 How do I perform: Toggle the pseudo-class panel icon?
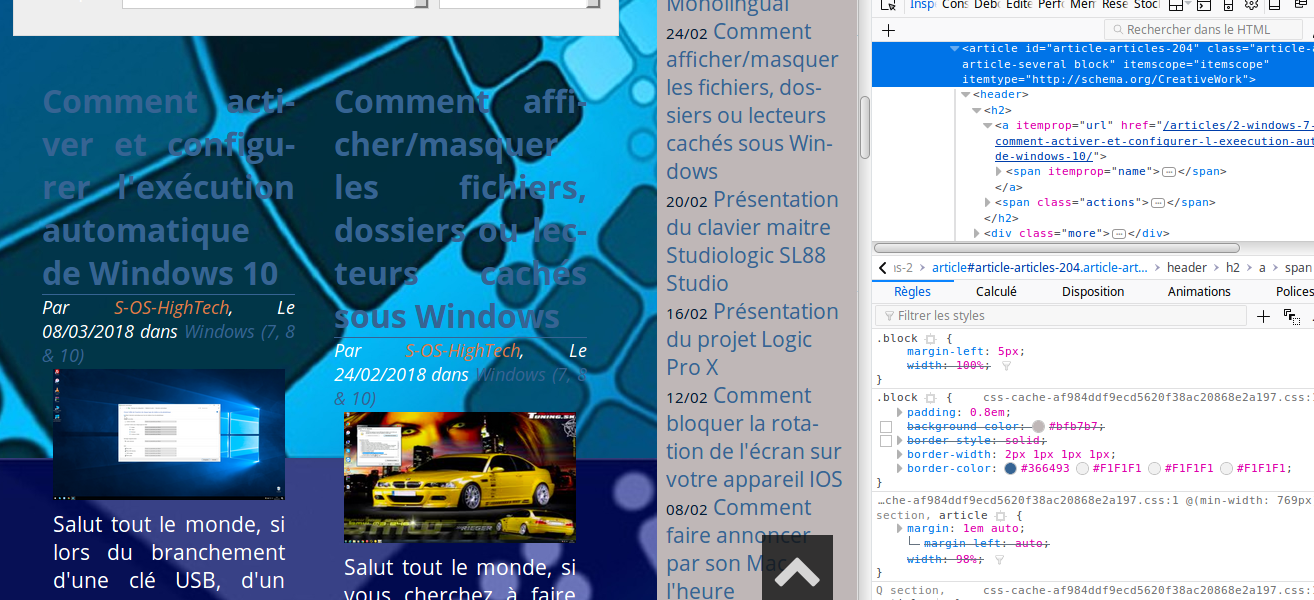click(1291, 316)
